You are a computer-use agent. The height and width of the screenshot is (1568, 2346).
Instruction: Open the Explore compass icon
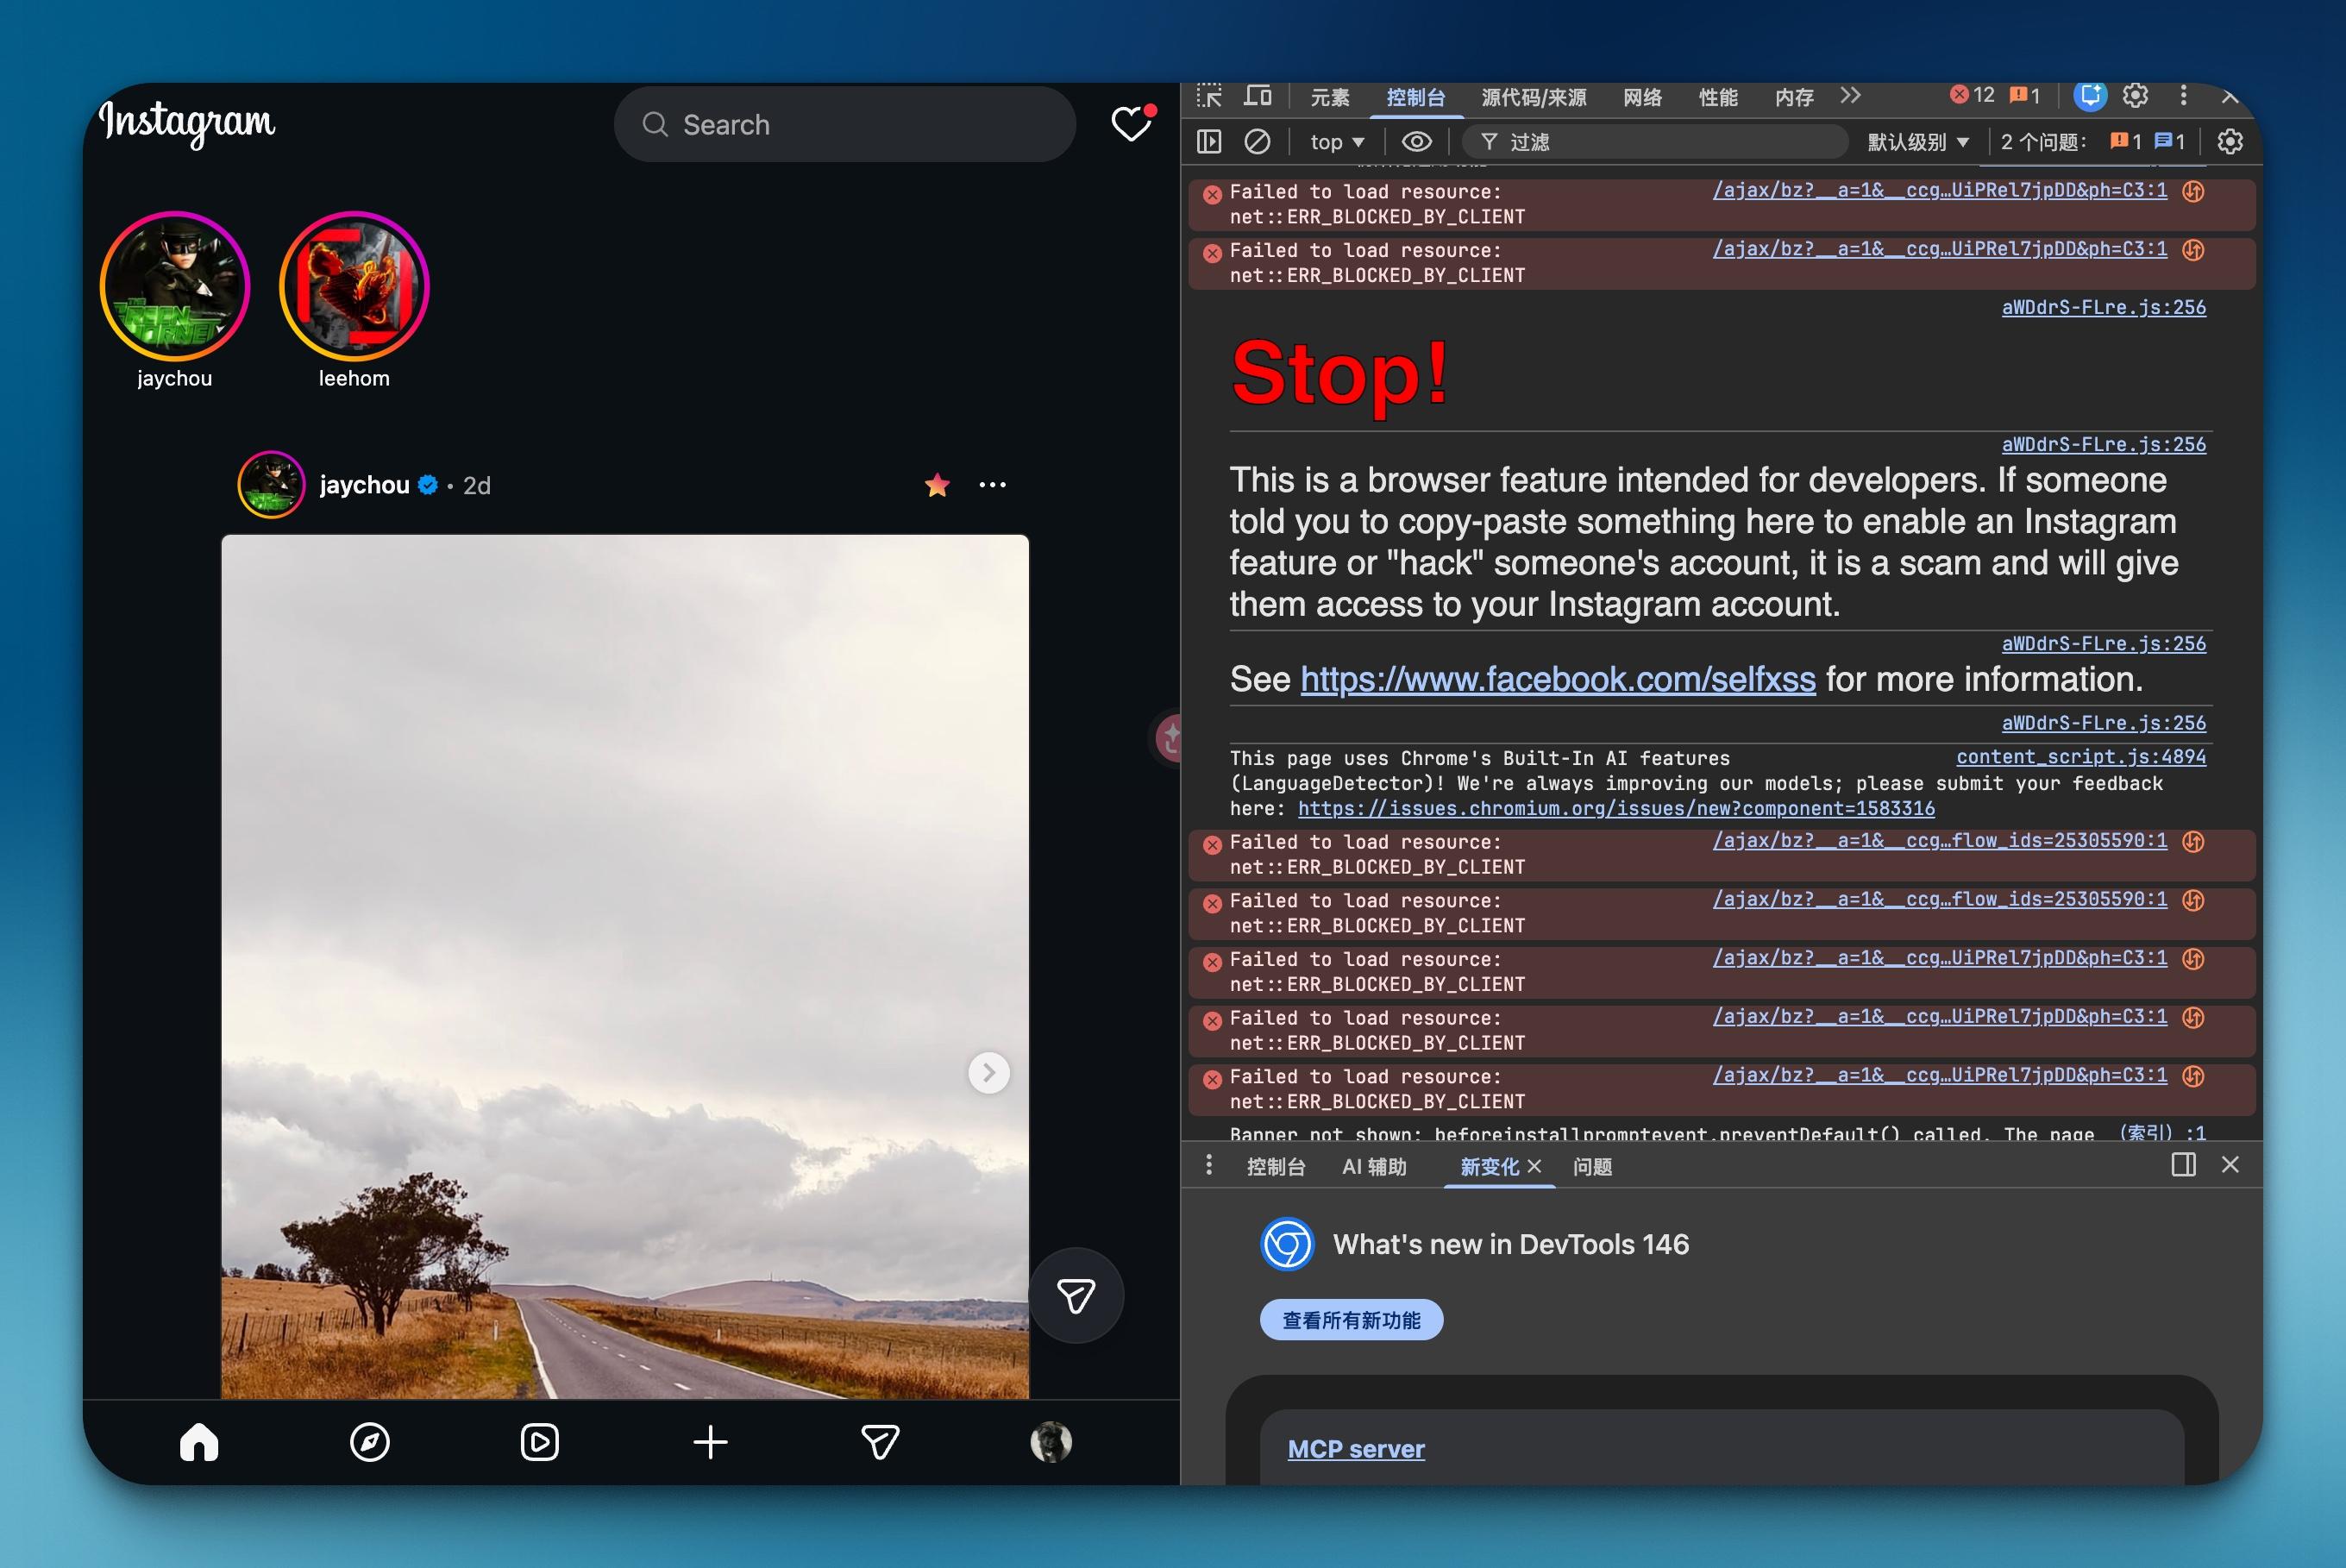(x=370, y=1442)
